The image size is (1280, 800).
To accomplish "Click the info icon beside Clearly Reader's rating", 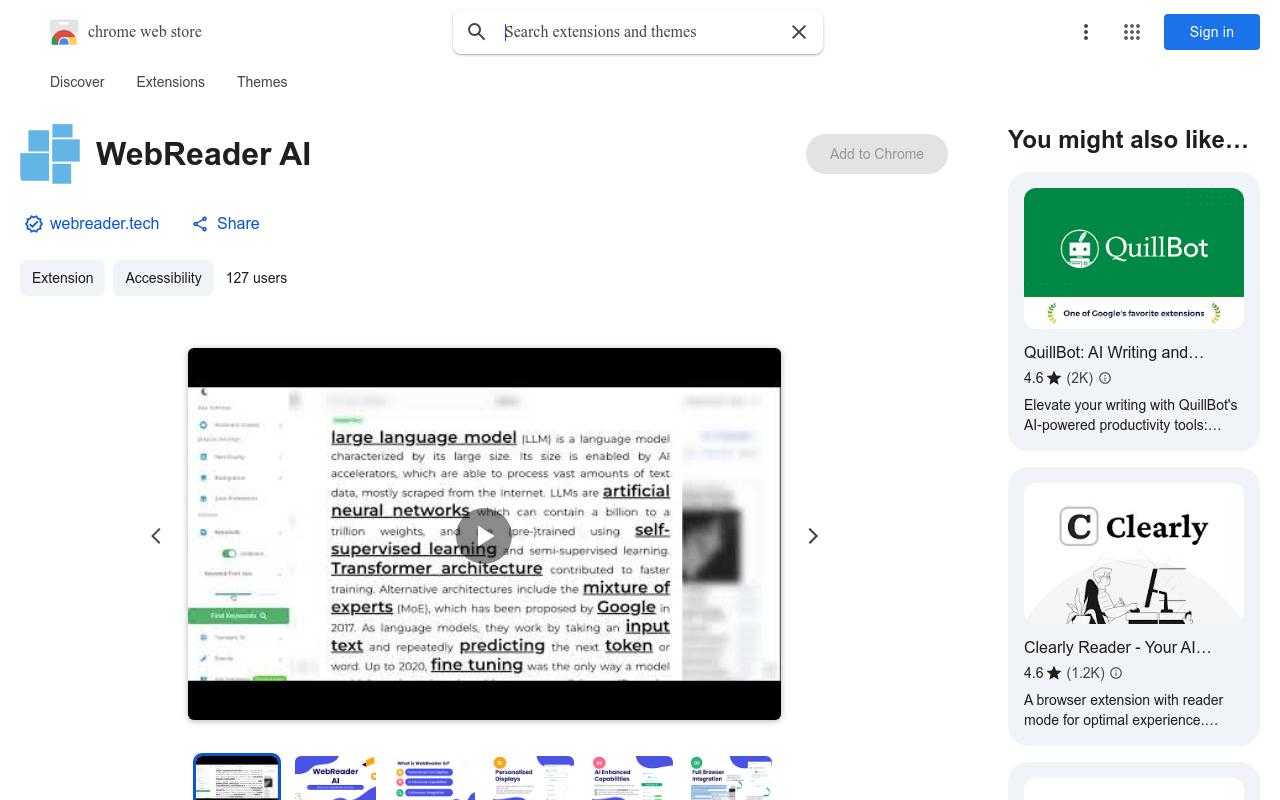I will coord(1116,673).
